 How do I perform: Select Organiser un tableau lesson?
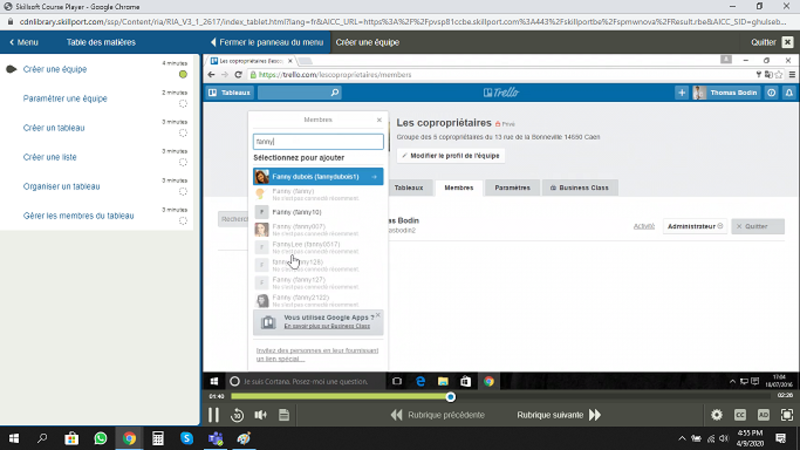point(61,186)
